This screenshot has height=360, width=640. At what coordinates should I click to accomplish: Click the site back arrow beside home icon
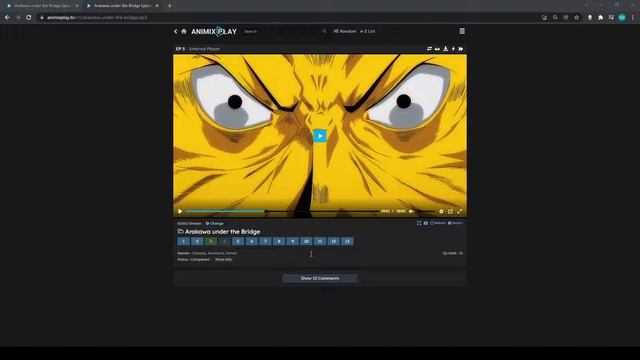(176, 31)
